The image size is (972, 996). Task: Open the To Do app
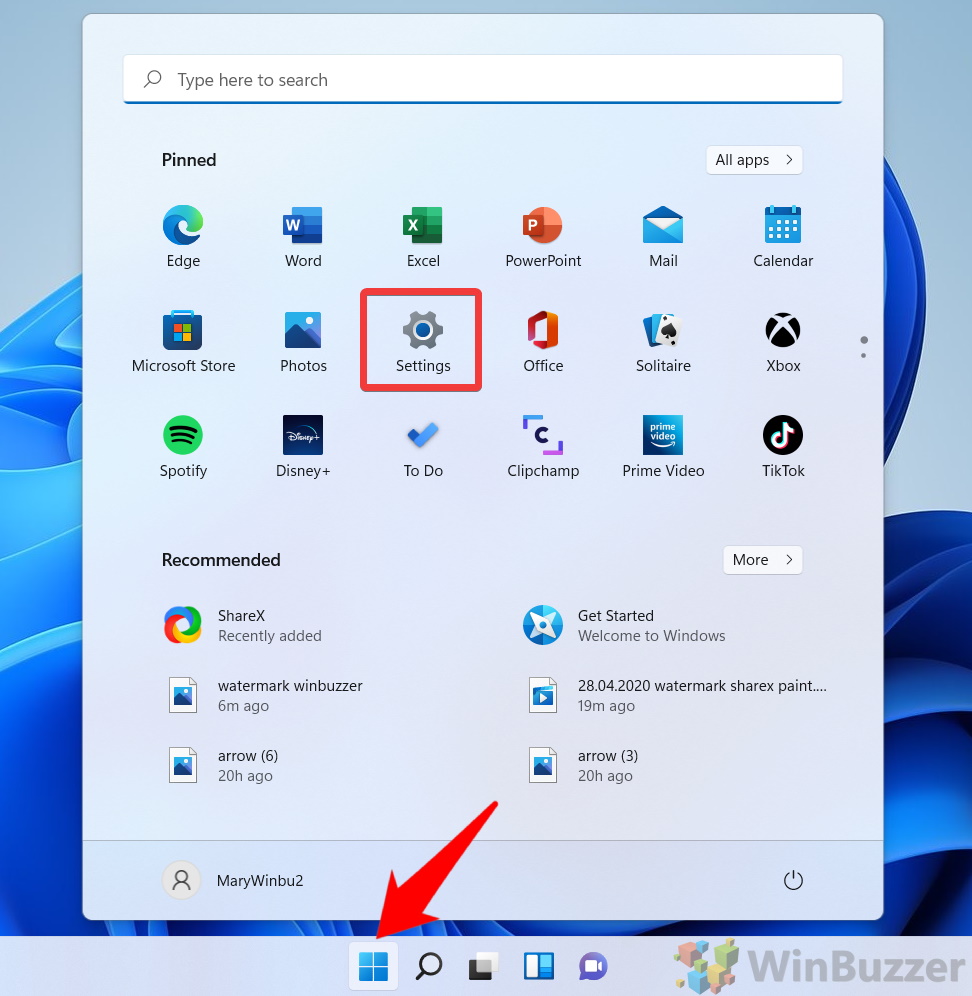click(x=423, y=446)
